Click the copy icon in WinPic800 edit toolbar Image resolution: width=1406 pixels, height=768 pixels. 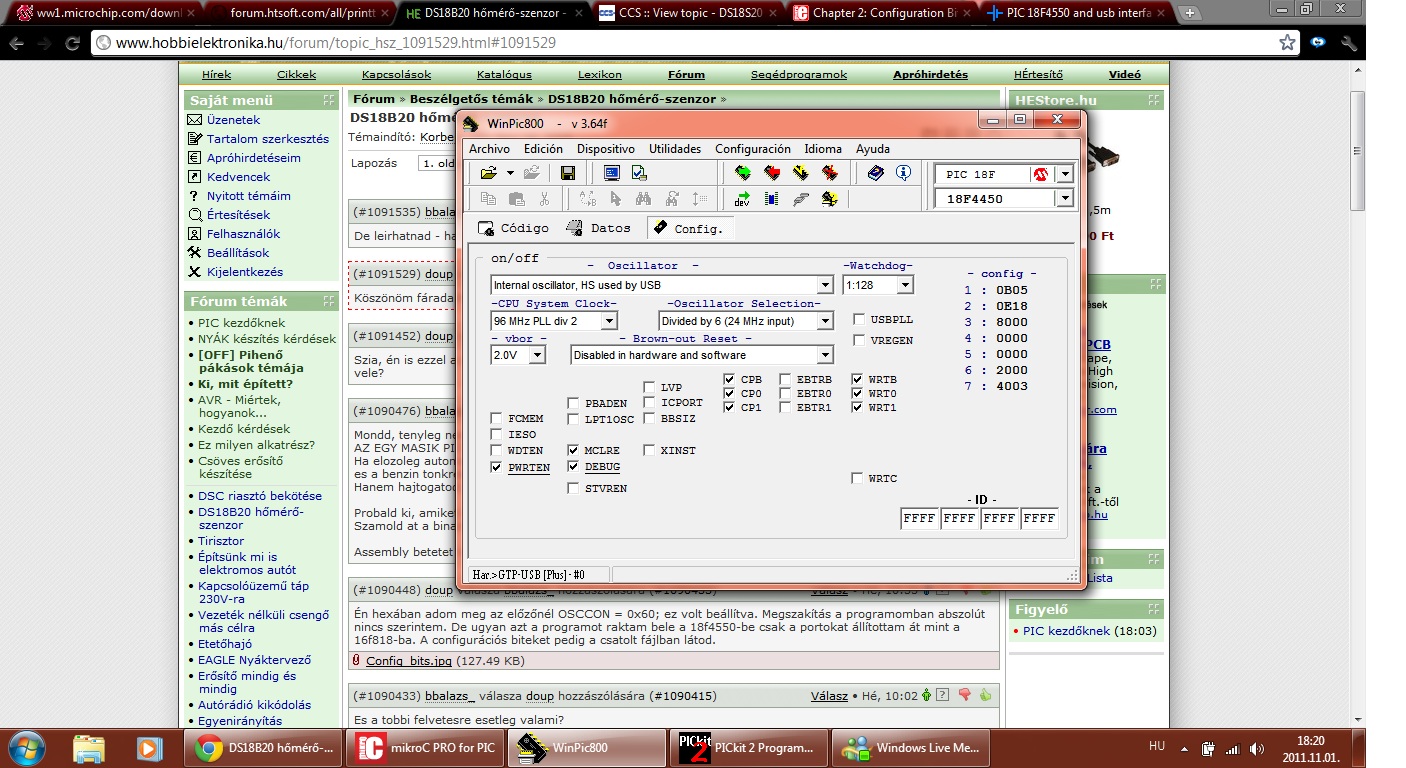[x=488, y=199]
